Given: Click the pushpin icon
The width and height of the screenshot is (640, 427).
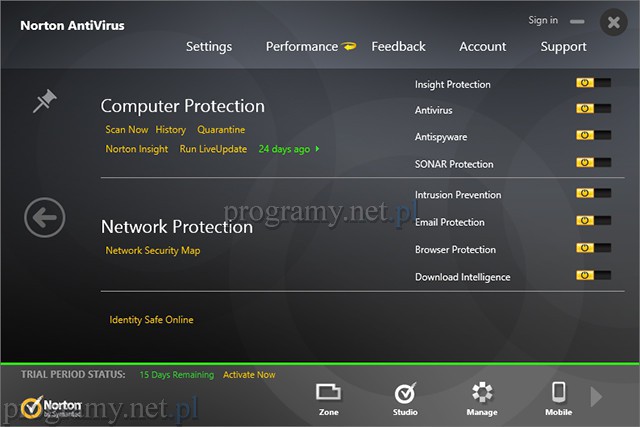Looking at the screenshot, I should (x=45, y=100).
